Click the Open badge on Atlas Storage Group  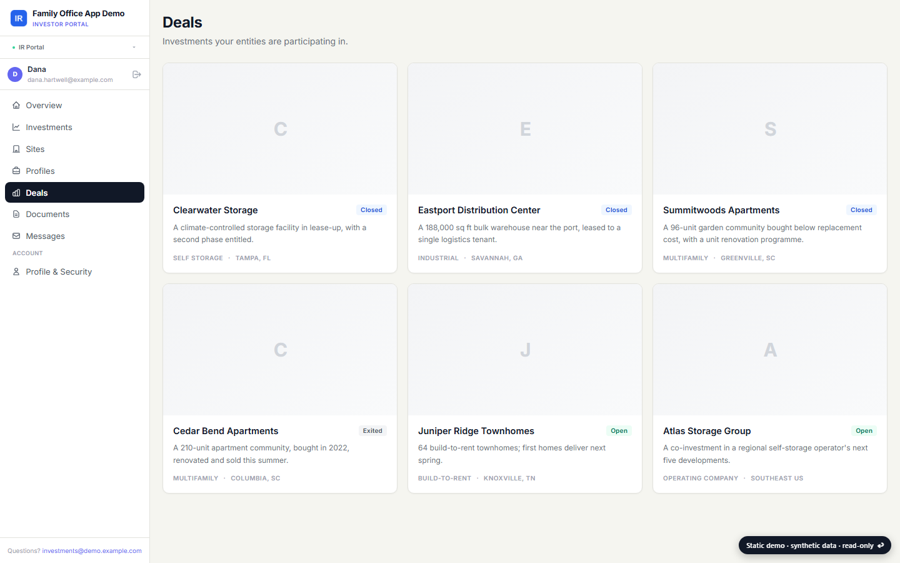[864, 430]
